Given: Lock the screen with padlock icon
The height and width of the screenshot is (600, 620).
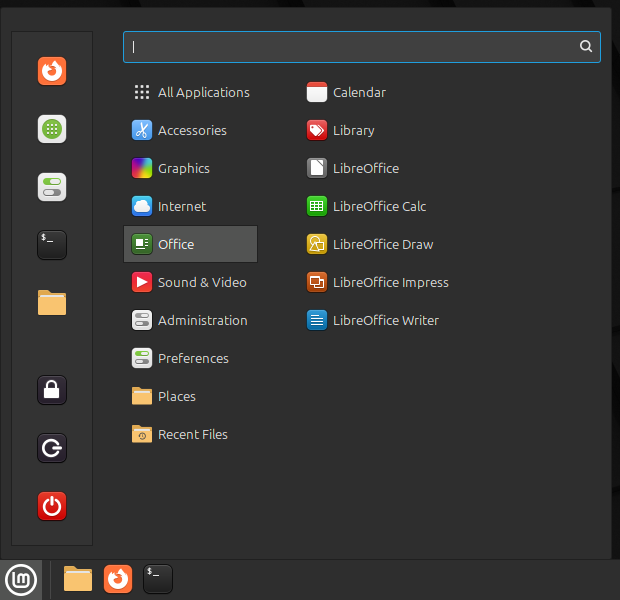Looking at the screenshot, I should 52,390.
